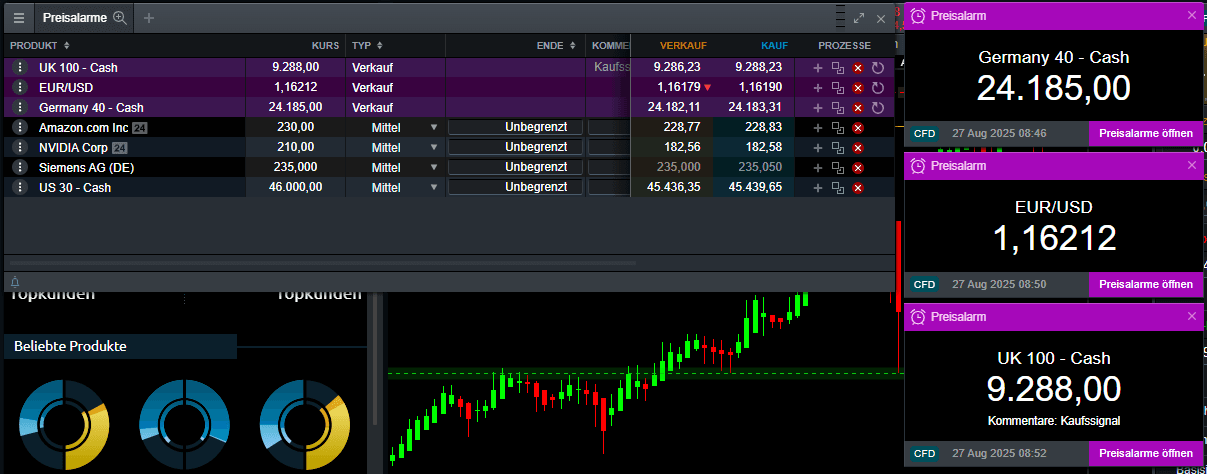Screen dimensions: 1207x474
Task: Click Unbegrenzt button for NVIDIA Corp
Action: [x=515, y=147]
